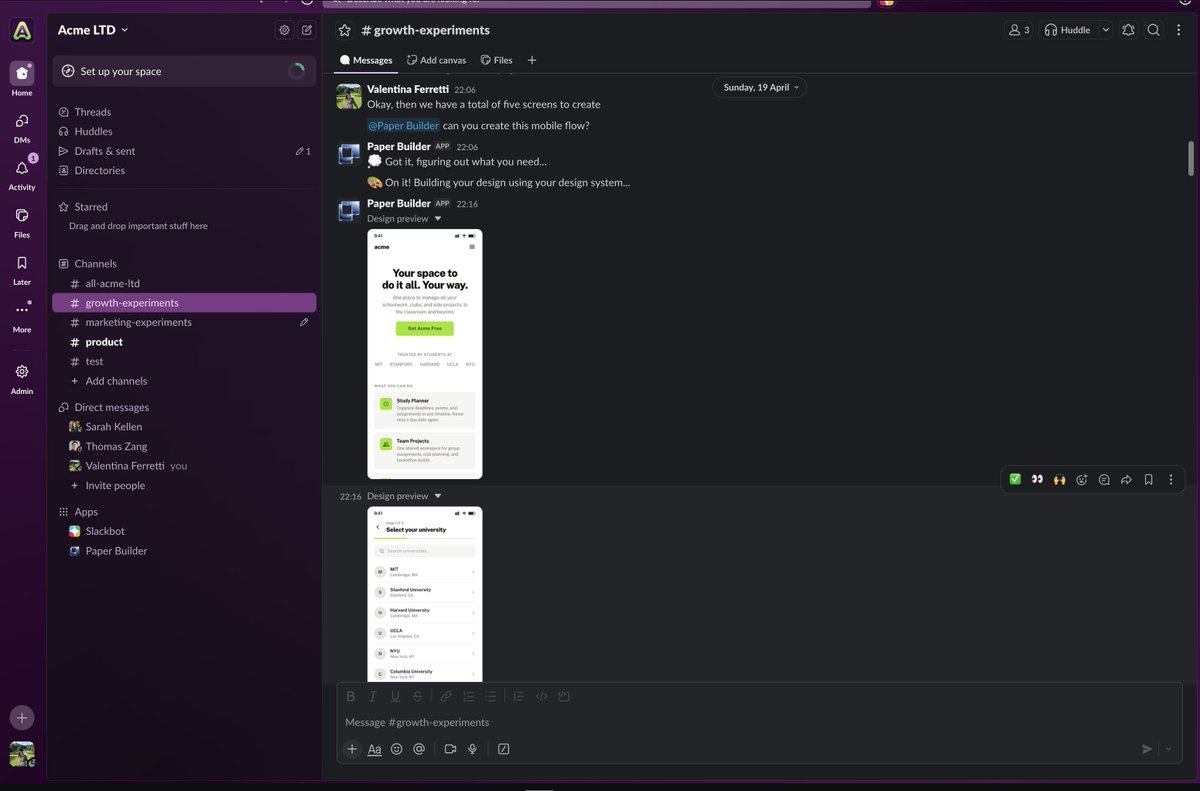React with the eyes emoji
1200x791 pixels.
pos(1037,480)
